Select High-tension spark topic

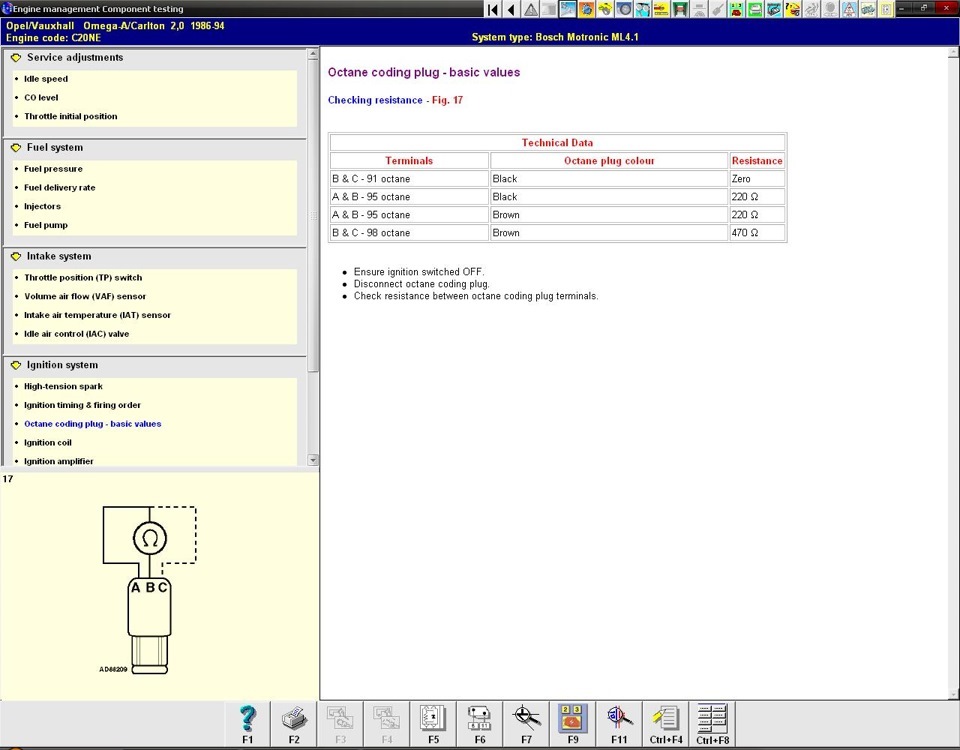[x=63, y=386]
